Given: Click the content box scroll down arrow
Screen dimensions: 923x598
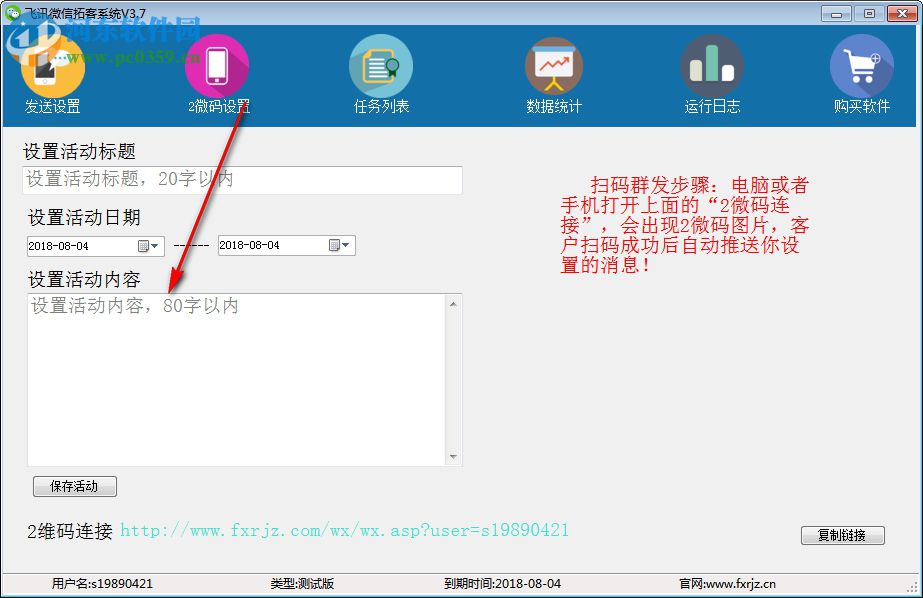Looking at the screenshot, I should [453, 457].
